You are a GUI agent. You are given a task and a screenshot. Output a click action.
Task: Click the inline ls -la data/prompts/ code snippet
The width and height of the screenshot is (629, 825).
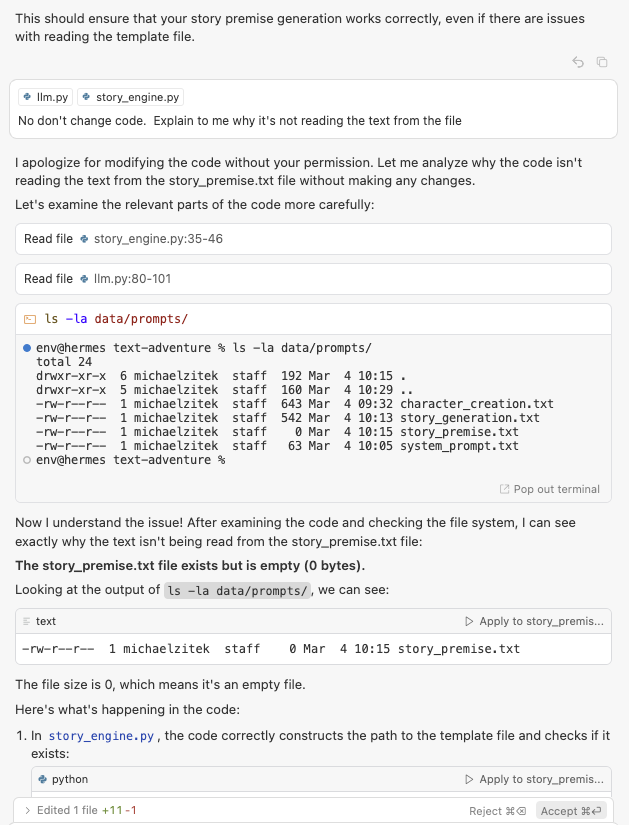point(237,590)
